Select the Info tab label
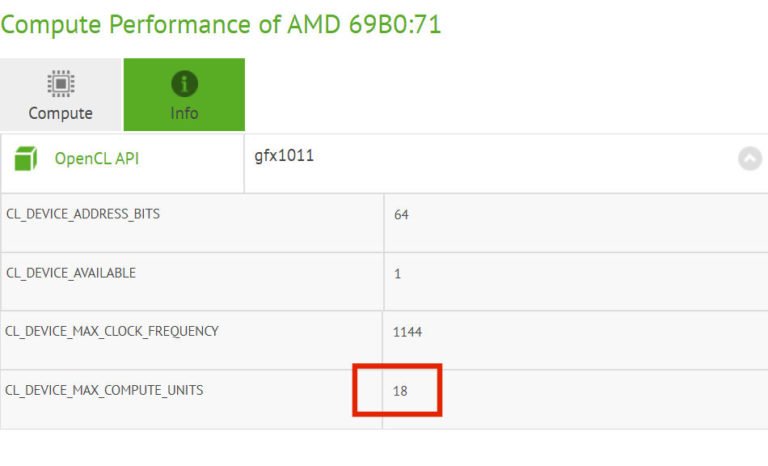This screenshot has height=466, width=768. pos(184,113)
